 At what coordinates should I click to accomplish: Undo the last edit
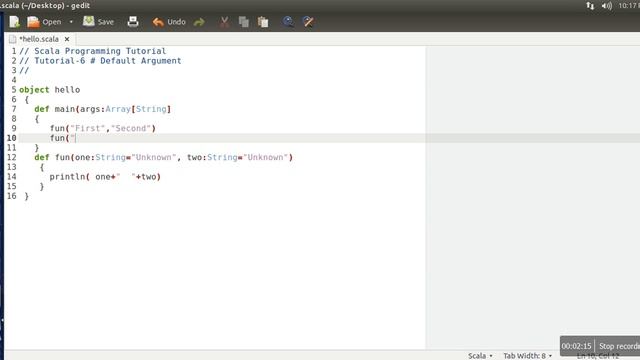coord(169,22)
